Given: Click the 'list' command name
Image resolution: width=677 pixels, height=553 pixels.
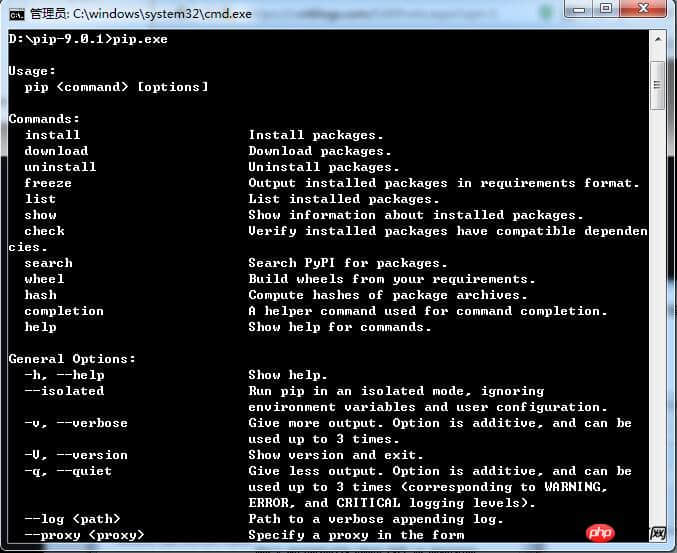Looking at the screenshot, I should [x=40, y=199].
